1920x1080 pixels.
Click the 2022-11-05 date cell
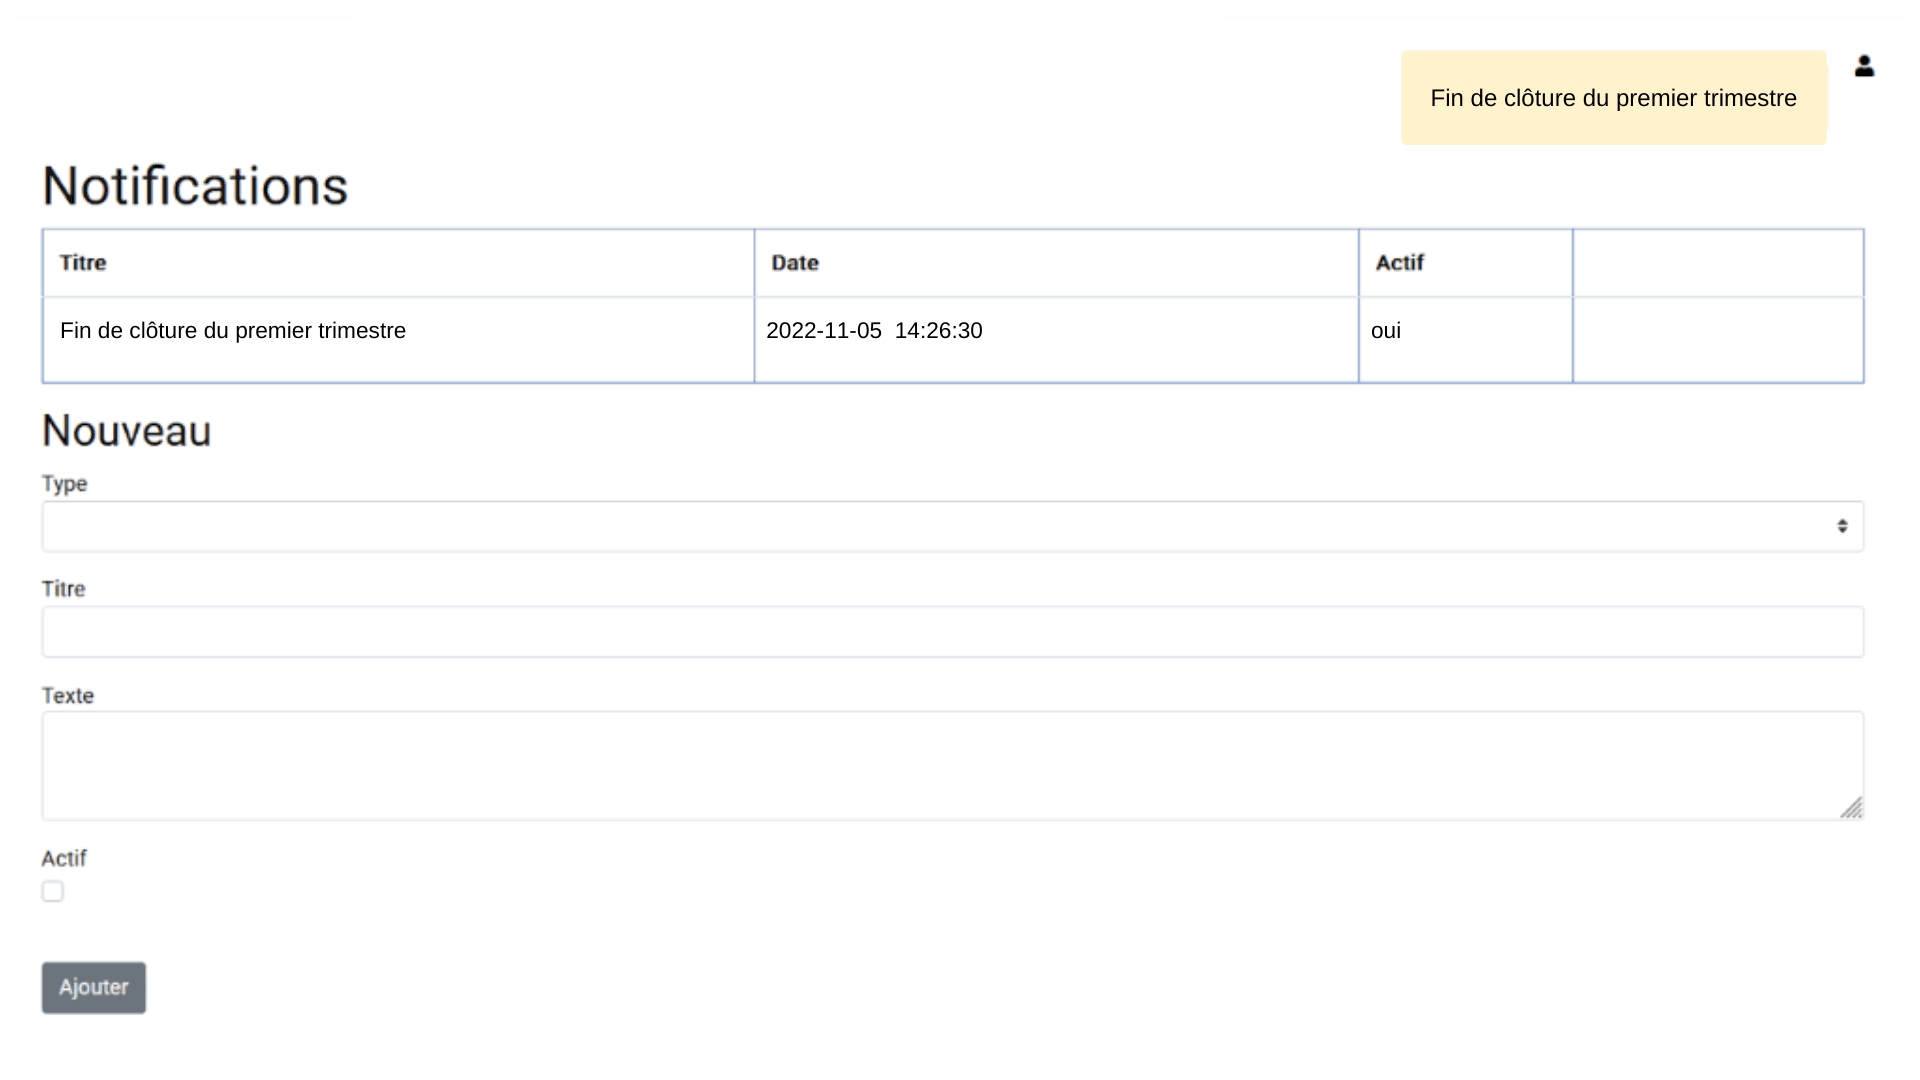pos(874,331)
